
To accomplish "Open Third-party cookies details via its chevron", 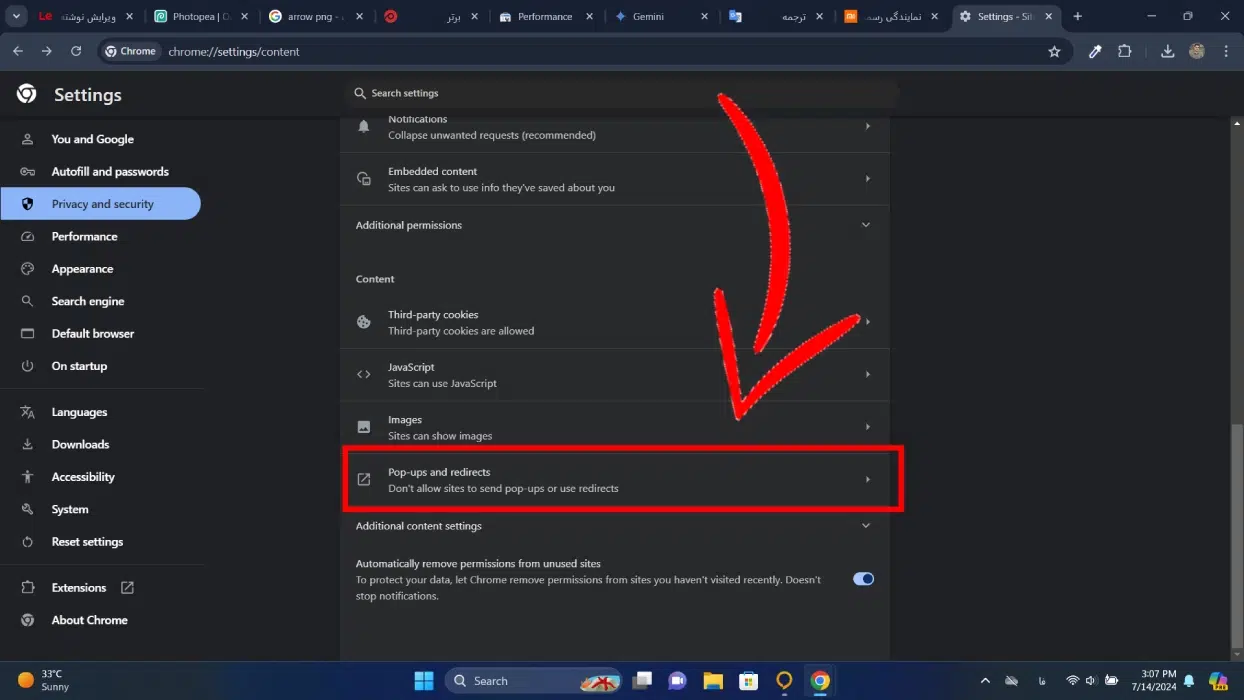I will point(866,322).
